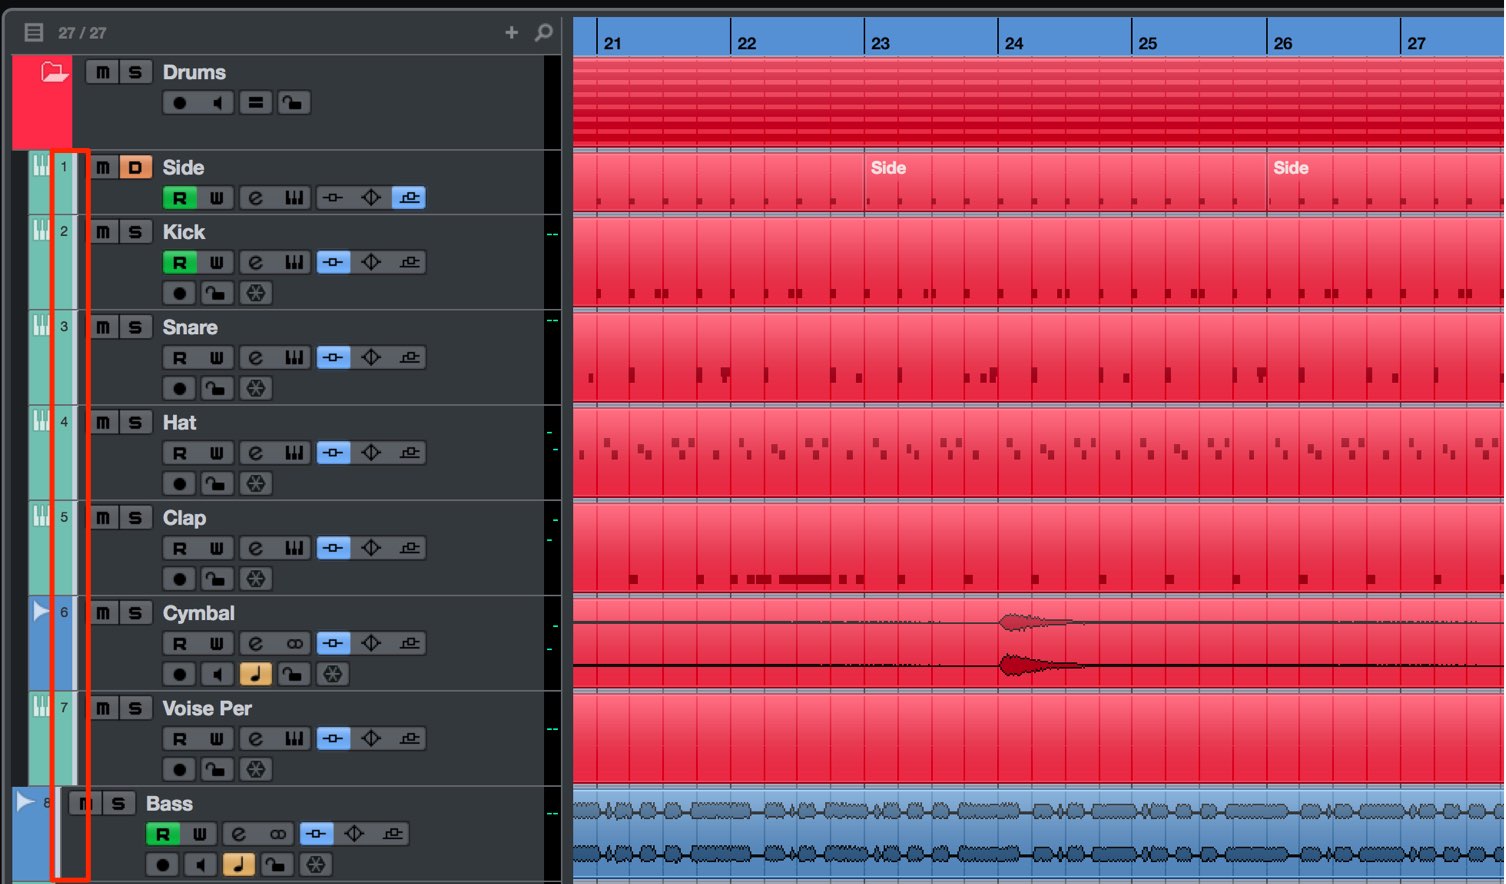This screenshot has height=884, width=1506.
Task: Record-enable the Drums folder track
Action: point(180,103)
